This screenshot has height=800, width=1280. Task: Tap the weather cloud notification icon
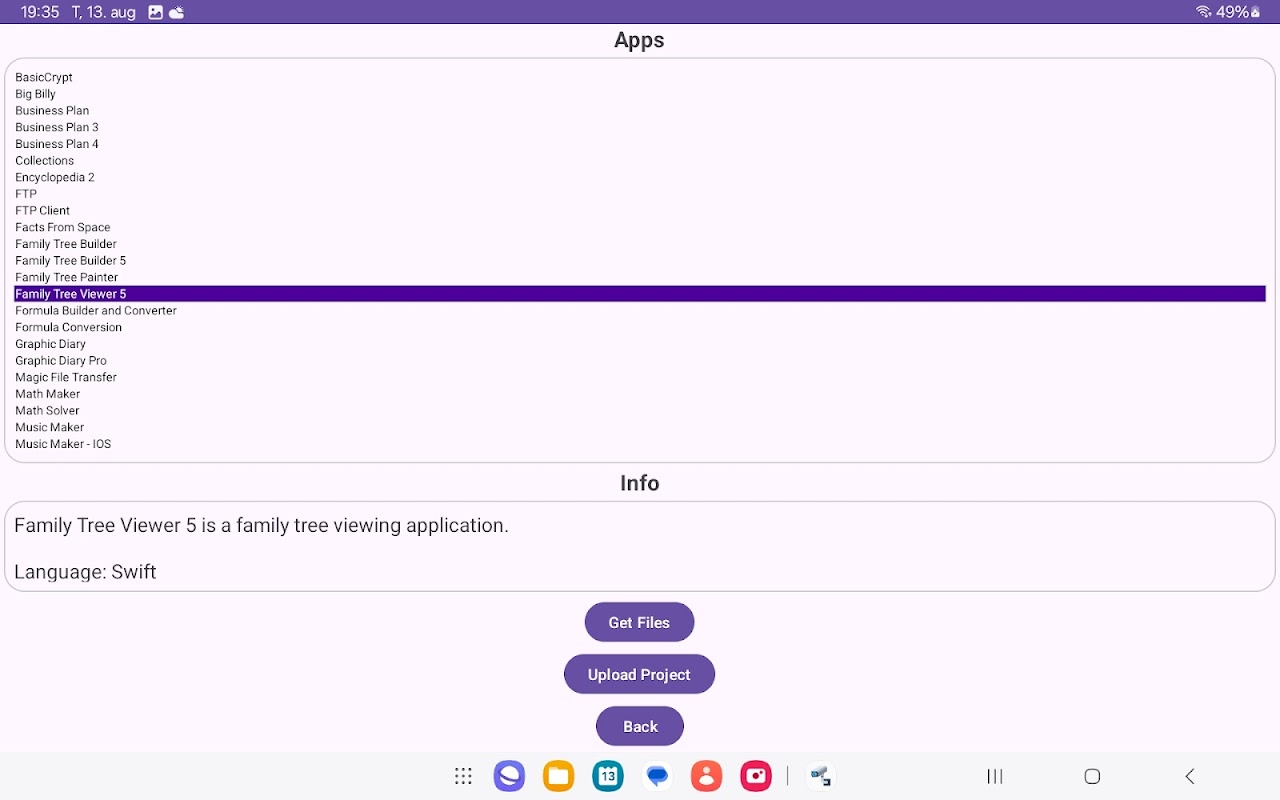tap(177, 12)
